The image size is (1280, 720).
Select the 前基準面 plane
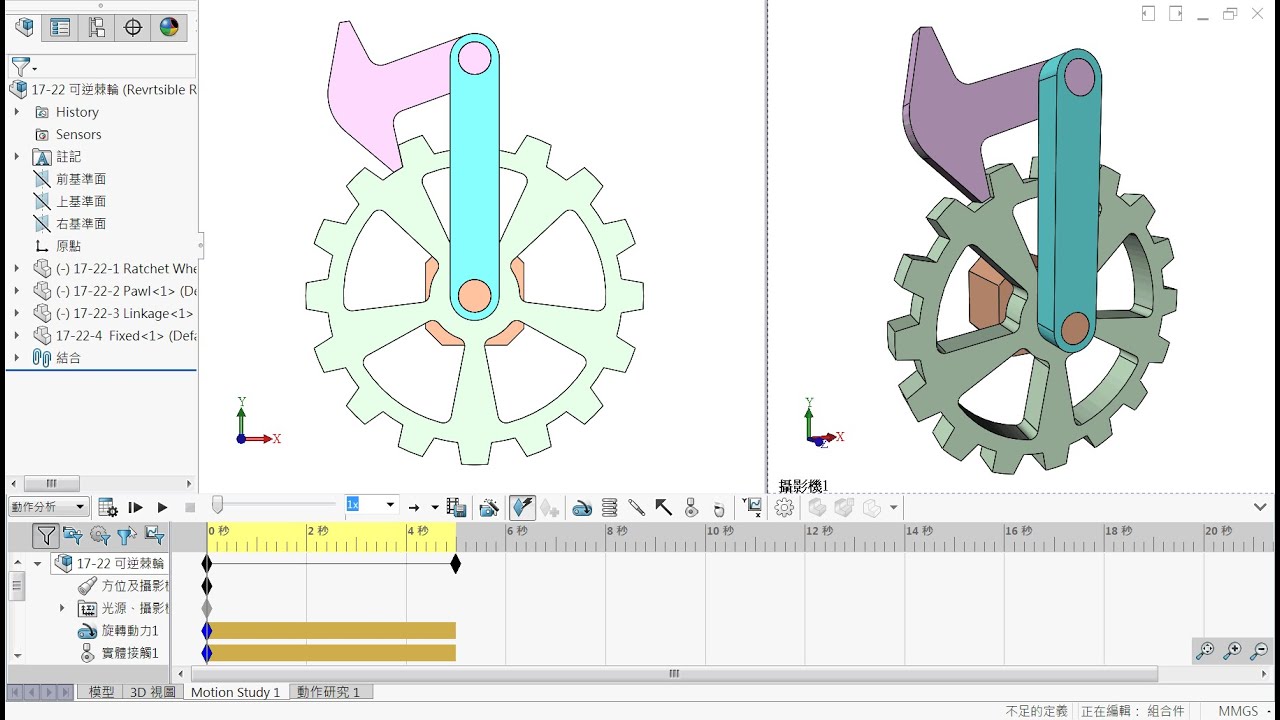pyautogui.click(x=70, y=179)
